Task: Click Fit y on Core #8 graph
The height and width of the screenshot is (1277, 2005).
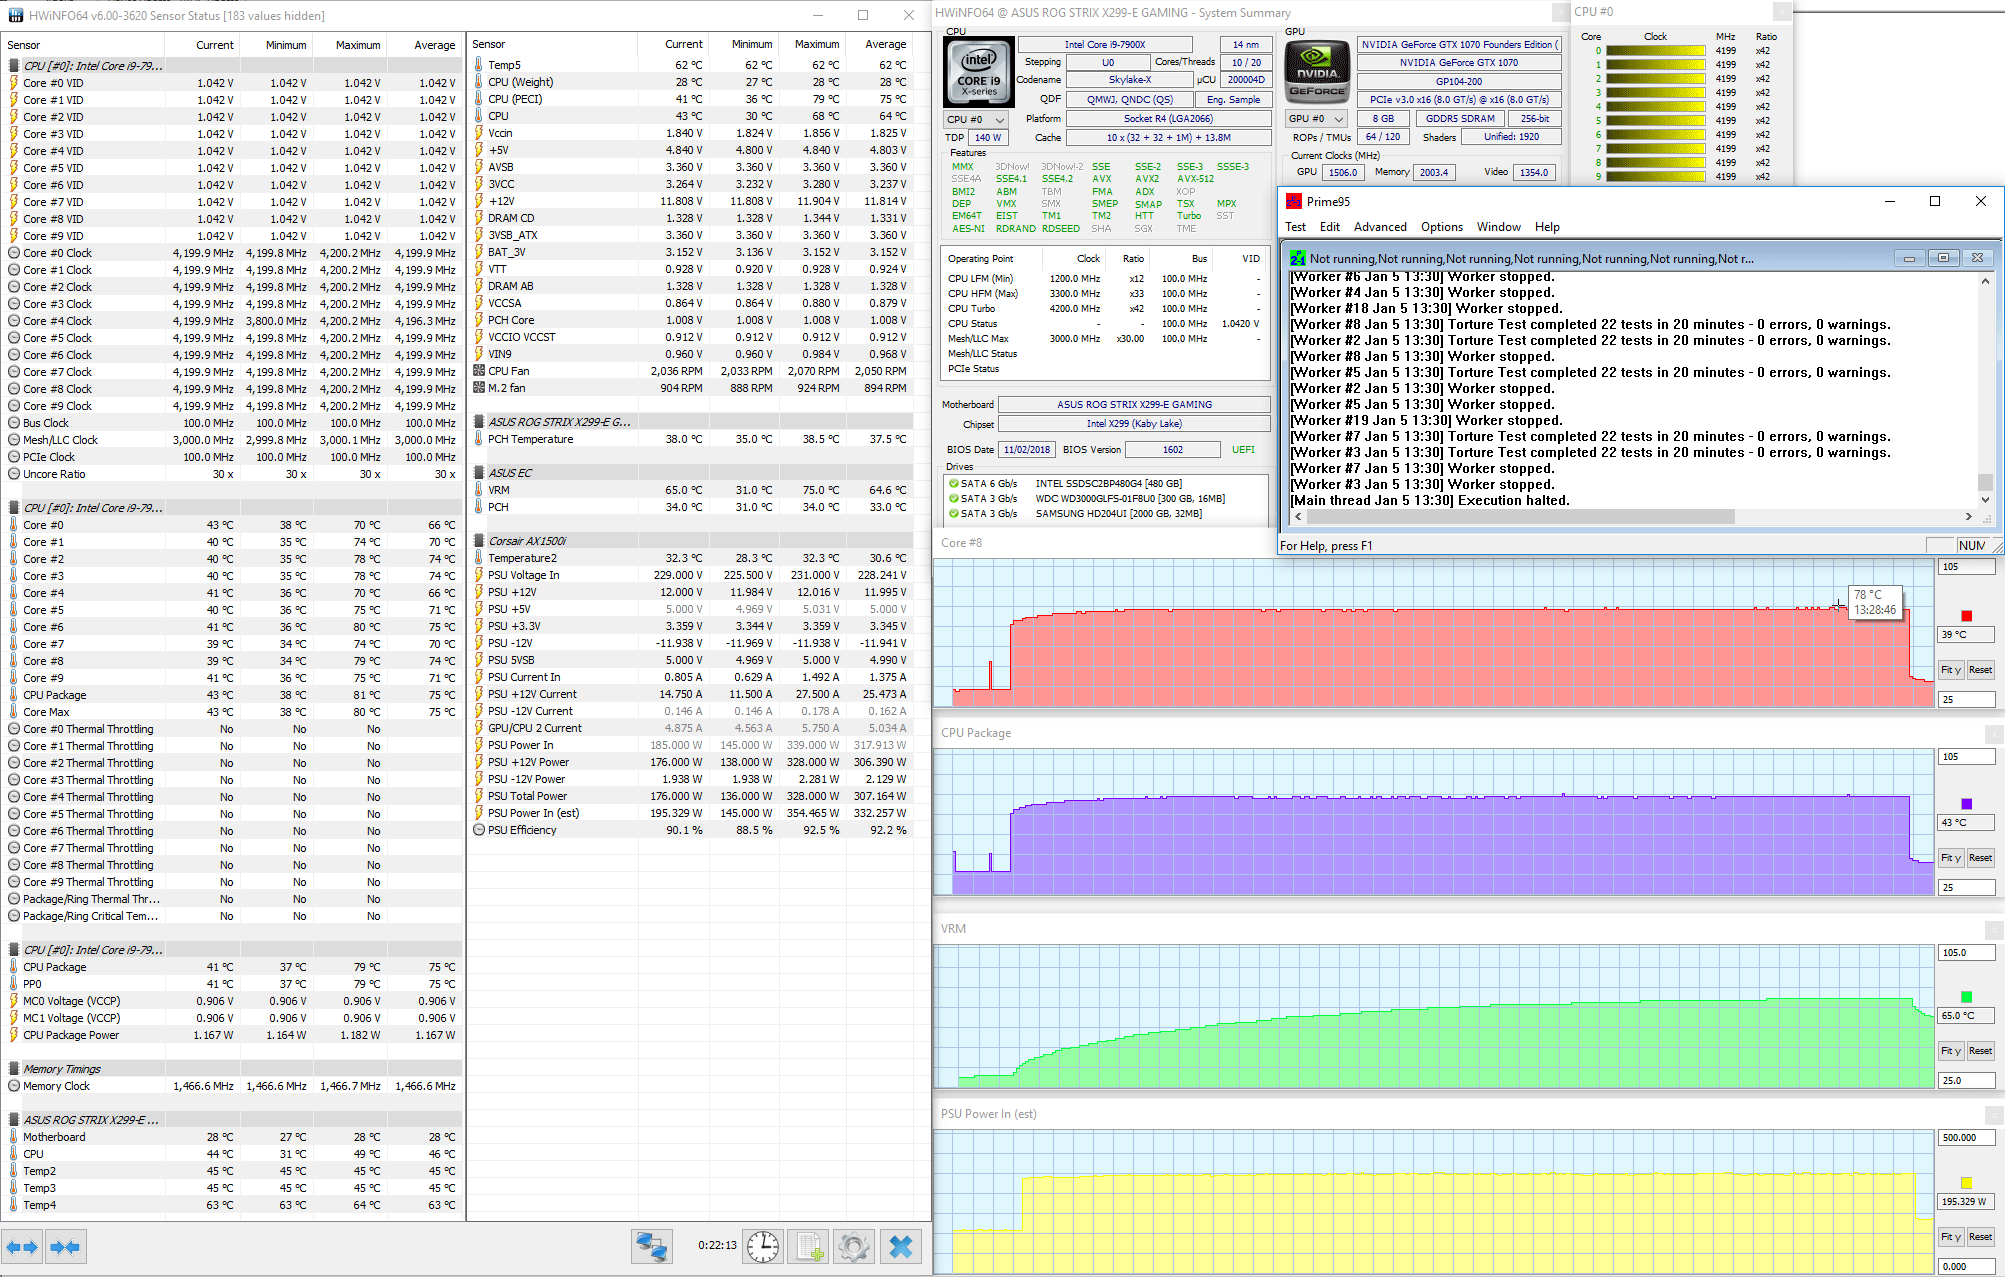Action: pyautogui.click(x=1951, y=670)
